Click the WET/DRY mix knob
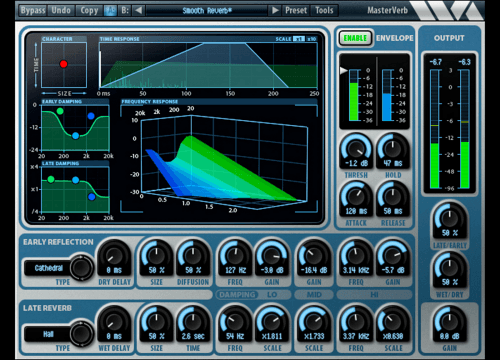Viewport: 500px width, 360px height. point(449,267)
